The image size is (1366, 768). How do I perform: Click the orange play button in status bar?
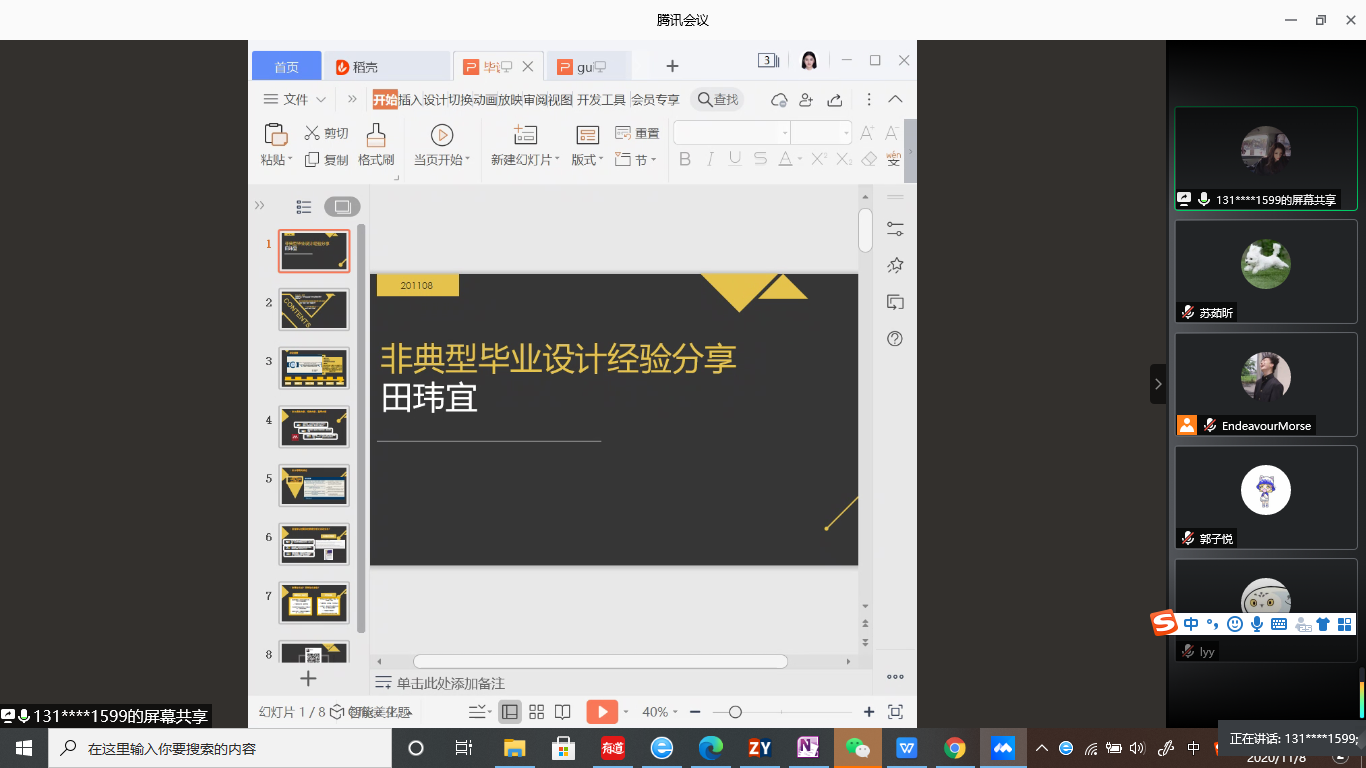pos(603,712)
